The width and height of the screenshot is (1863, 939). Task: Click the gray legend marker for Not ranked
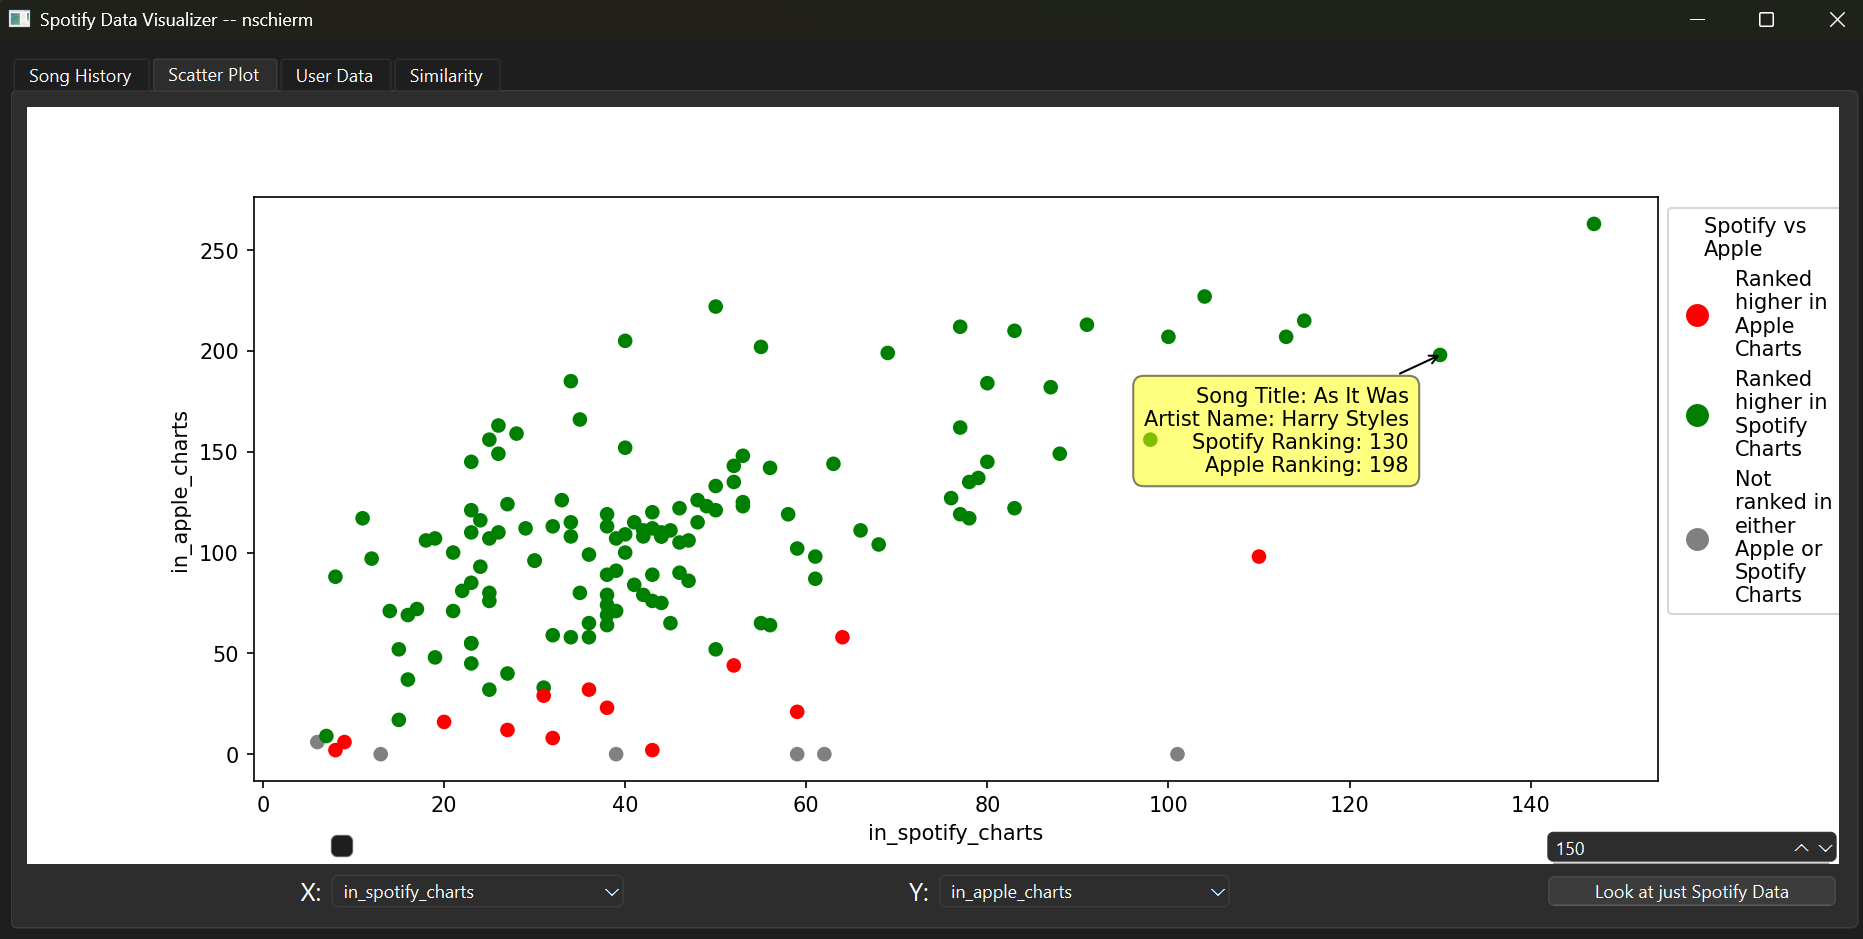pos(1697,539)
